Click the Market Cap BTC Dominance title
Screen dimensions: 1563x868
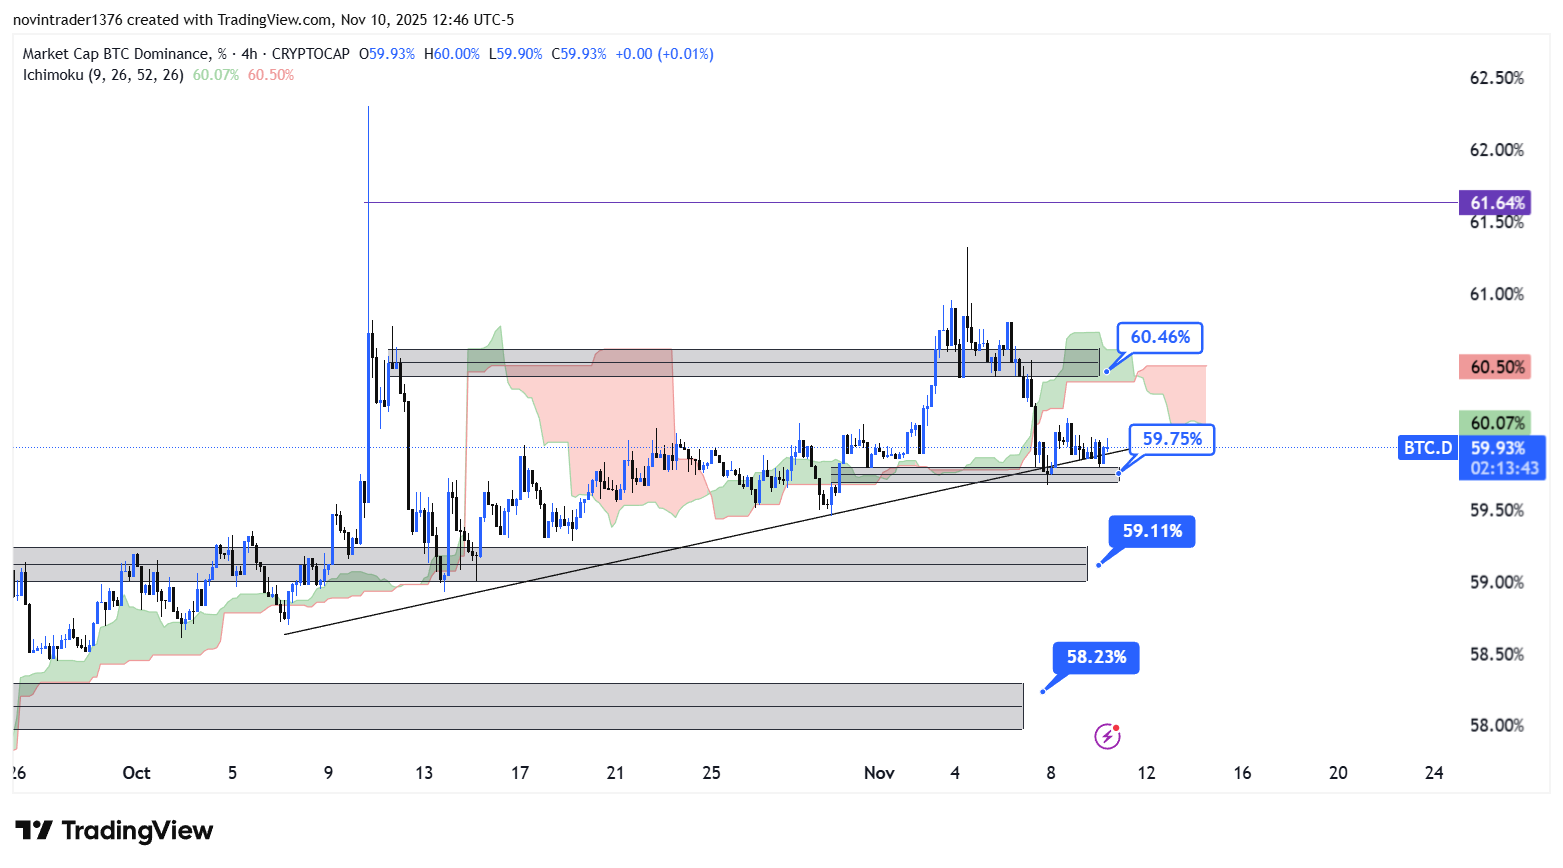[116, 54]
